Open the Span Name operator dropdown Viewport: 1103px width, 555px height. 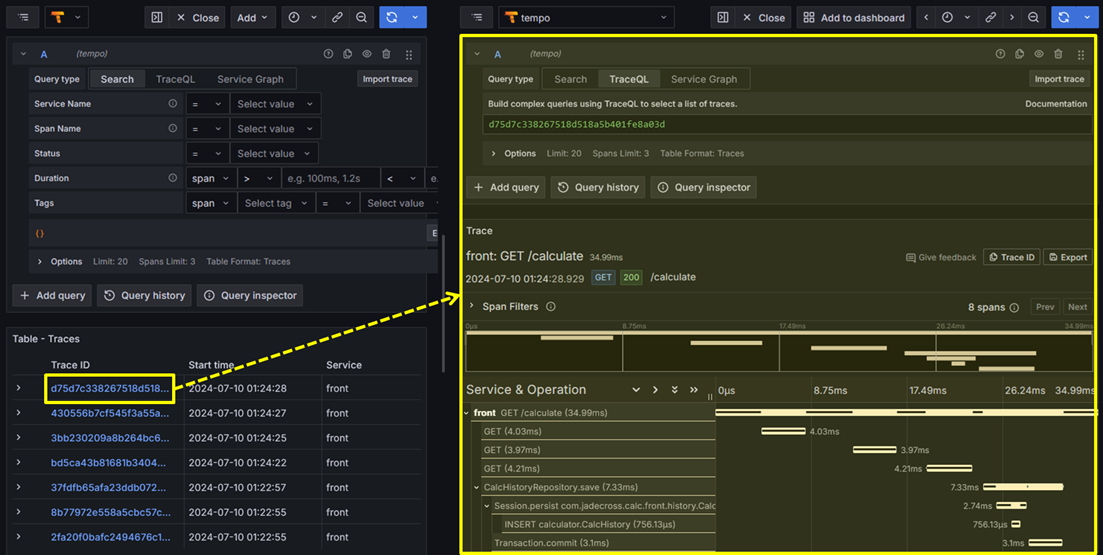[207, 129]
